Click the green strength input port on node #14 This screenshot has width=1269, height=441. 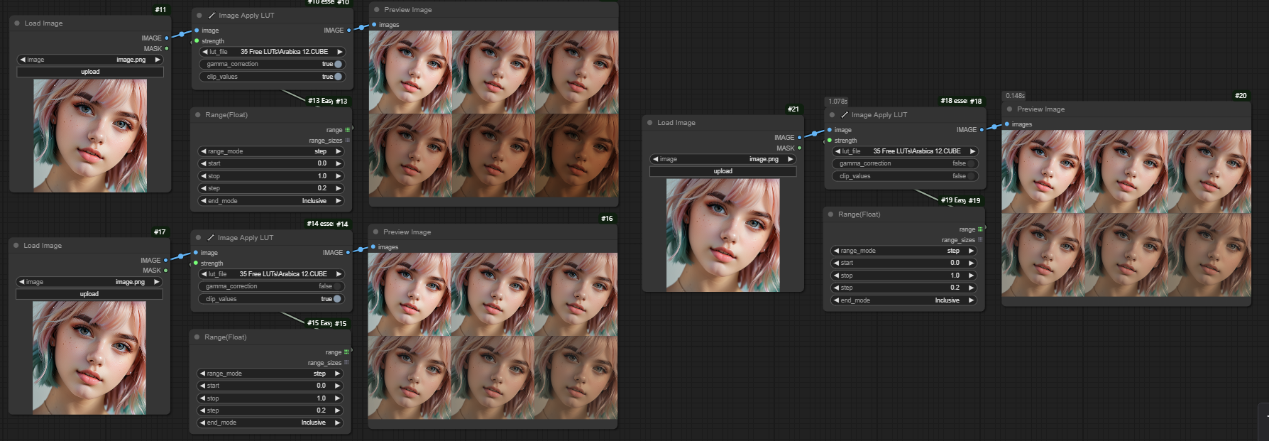pos(196,263)
